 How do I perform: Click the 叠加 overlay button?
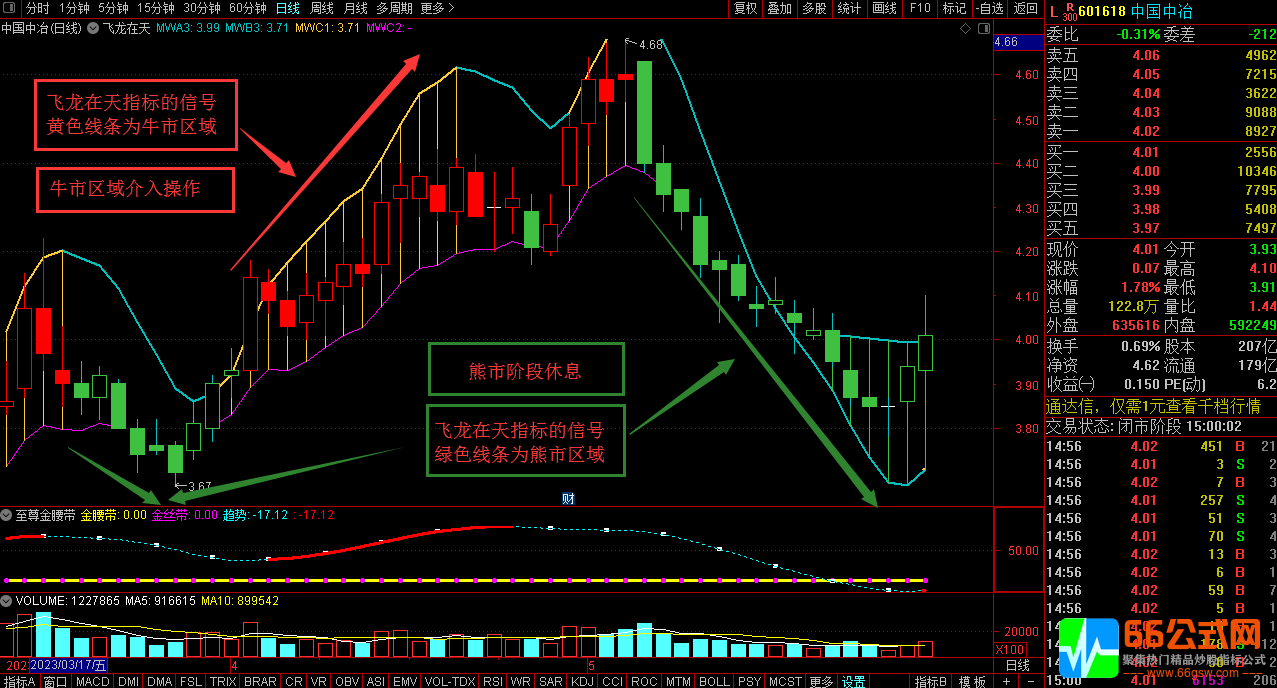[779, 8]
